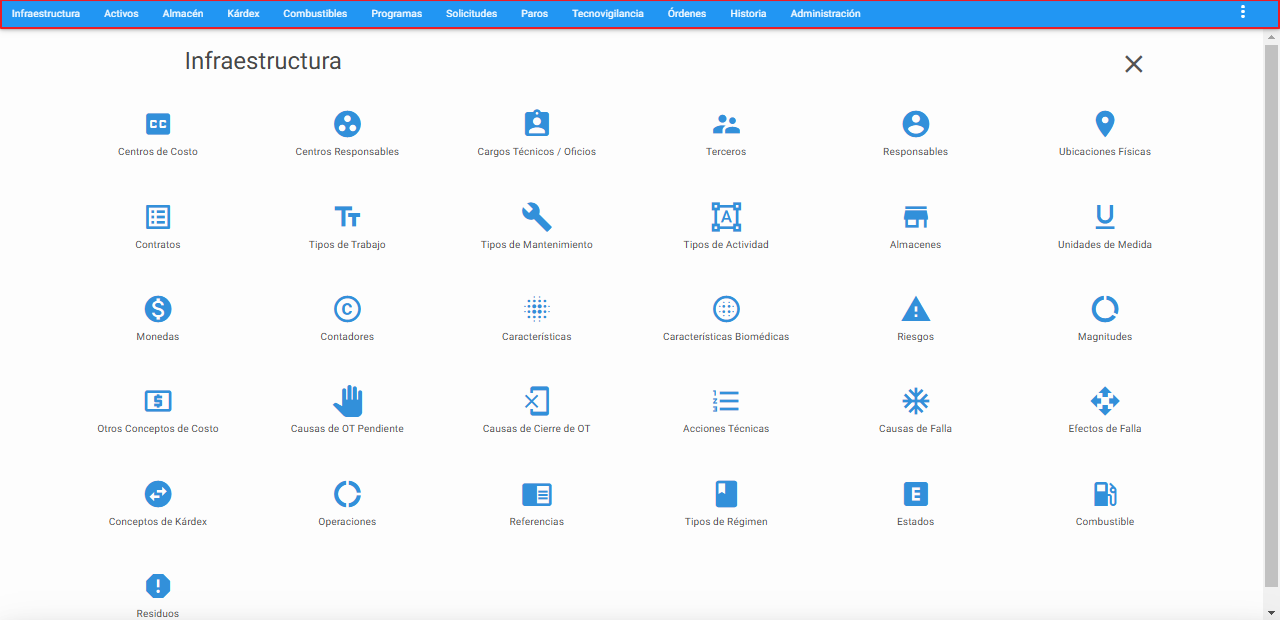Image resolution: width=1280 pixels, height=620 pixels.
Task: Select the Magnitudes ring icon
Action: [1105, 309]
